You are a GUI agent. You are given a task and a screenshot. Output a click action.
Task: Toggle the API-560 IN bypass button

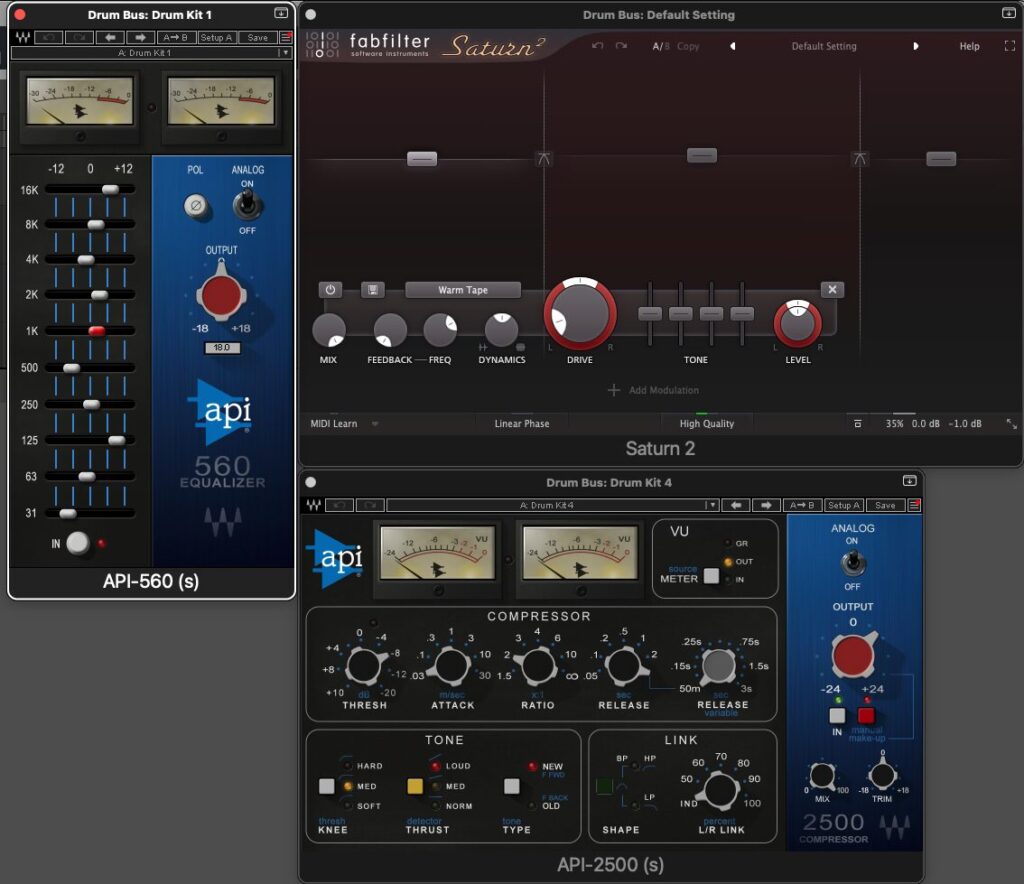tap(78, 543)
